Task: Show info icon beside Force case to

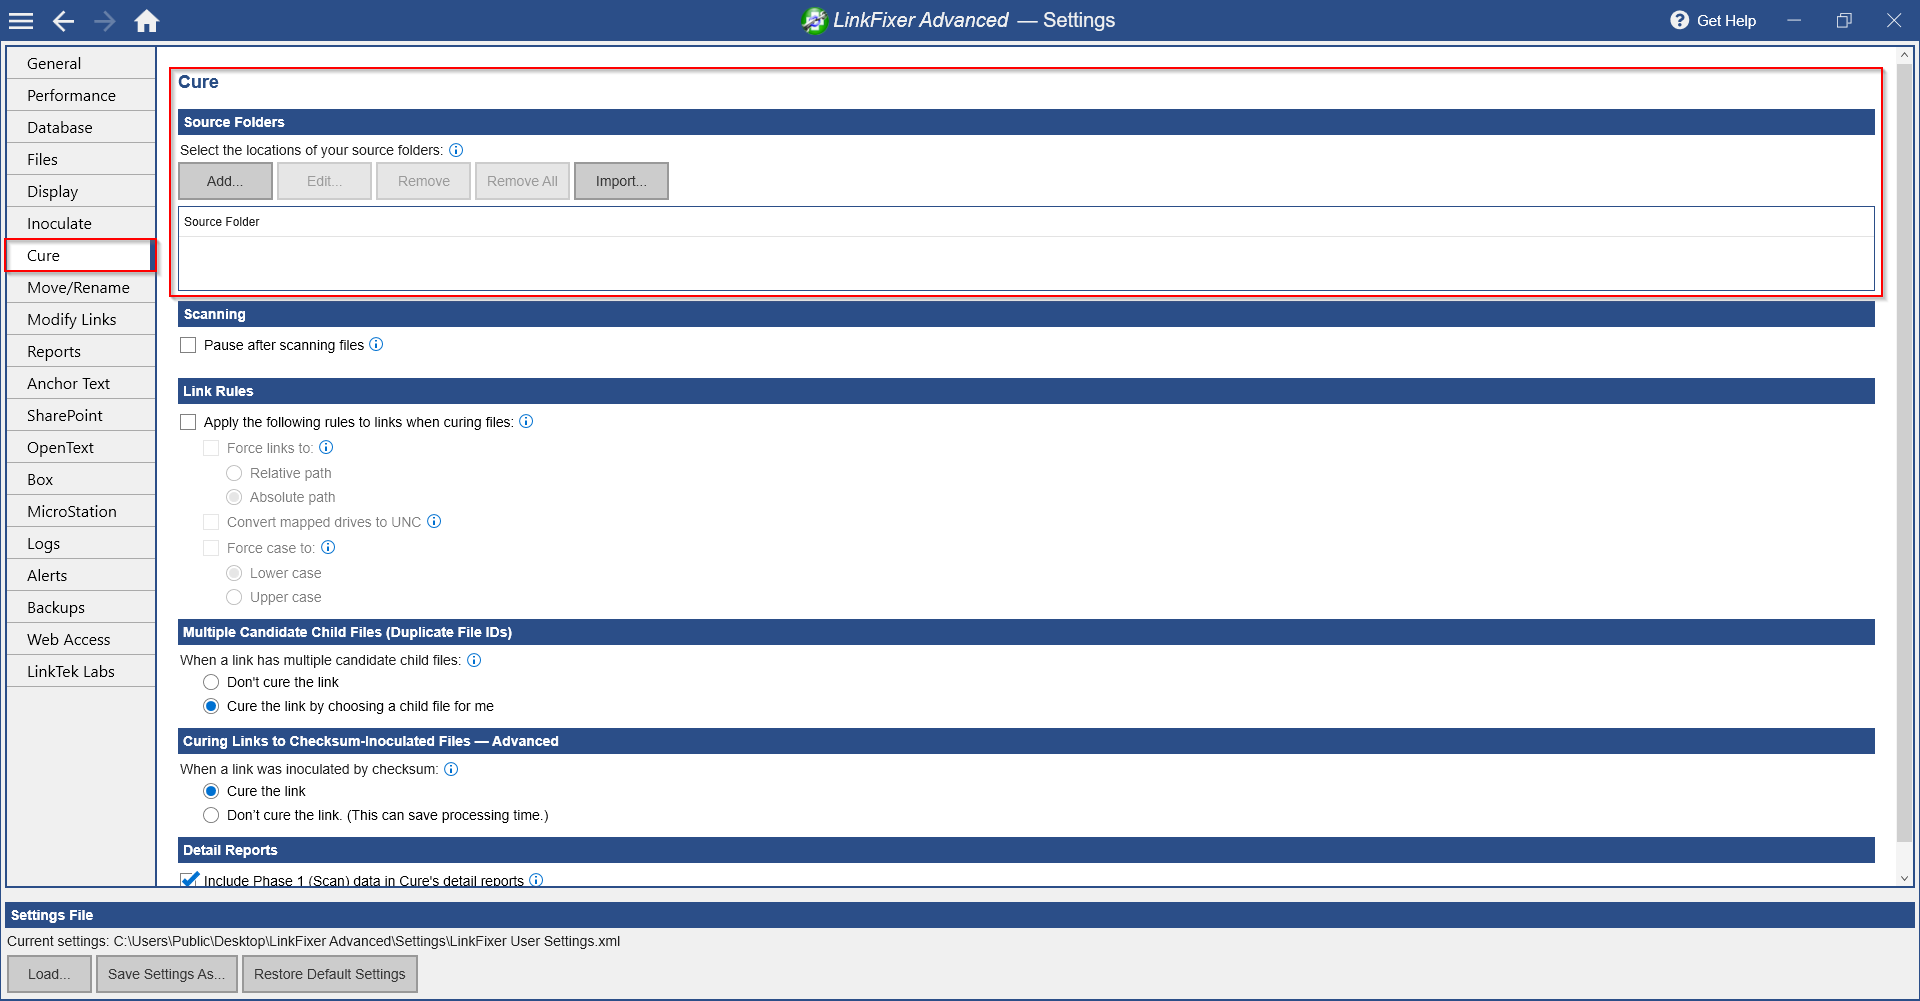Action: (328, 547)
